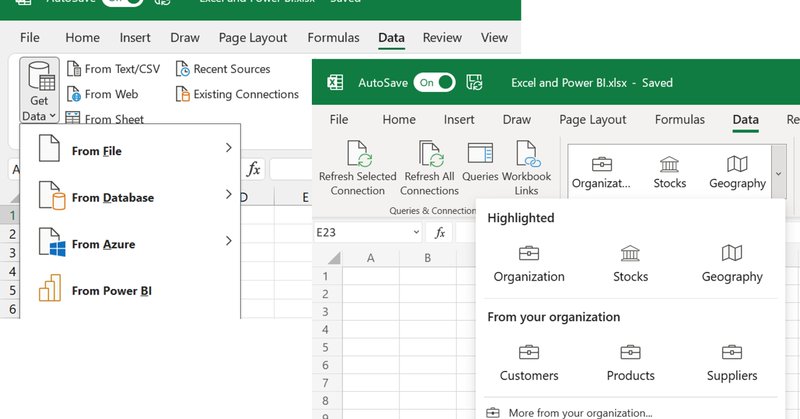Open File tab in left window
The height and width of the screenshot is (419, 800).
30,37
